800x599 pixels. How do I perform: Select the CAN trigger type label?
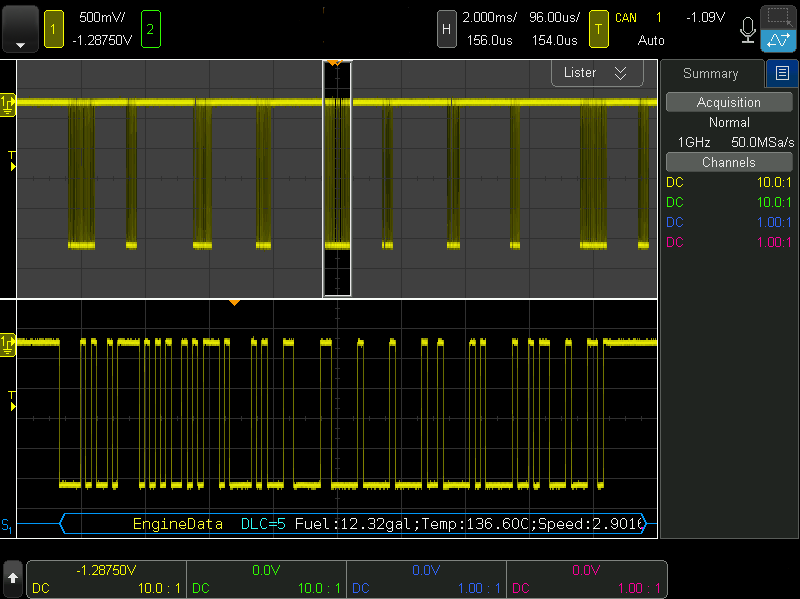(x=626, y=18)
